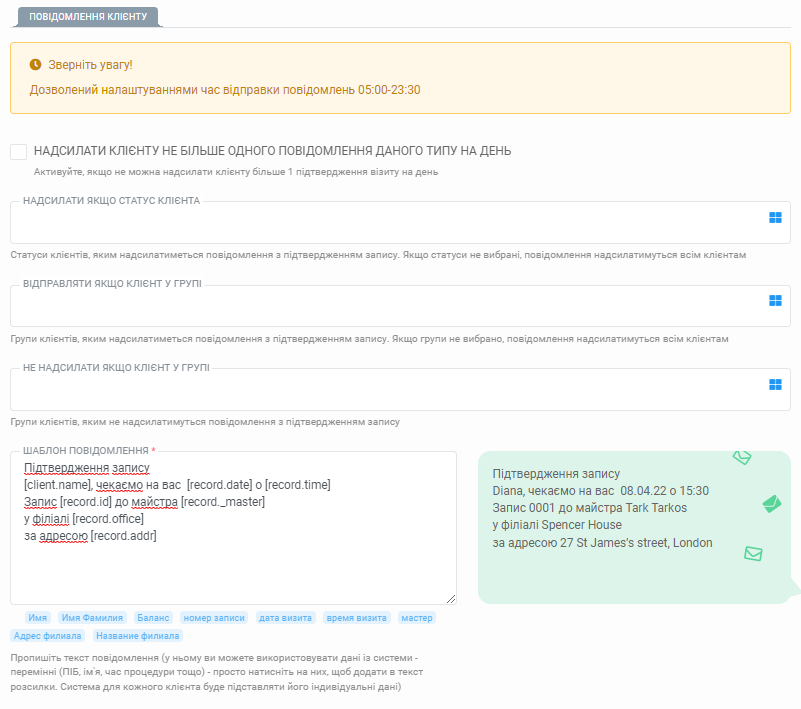Enable one message of this type per day

point(18,152)
